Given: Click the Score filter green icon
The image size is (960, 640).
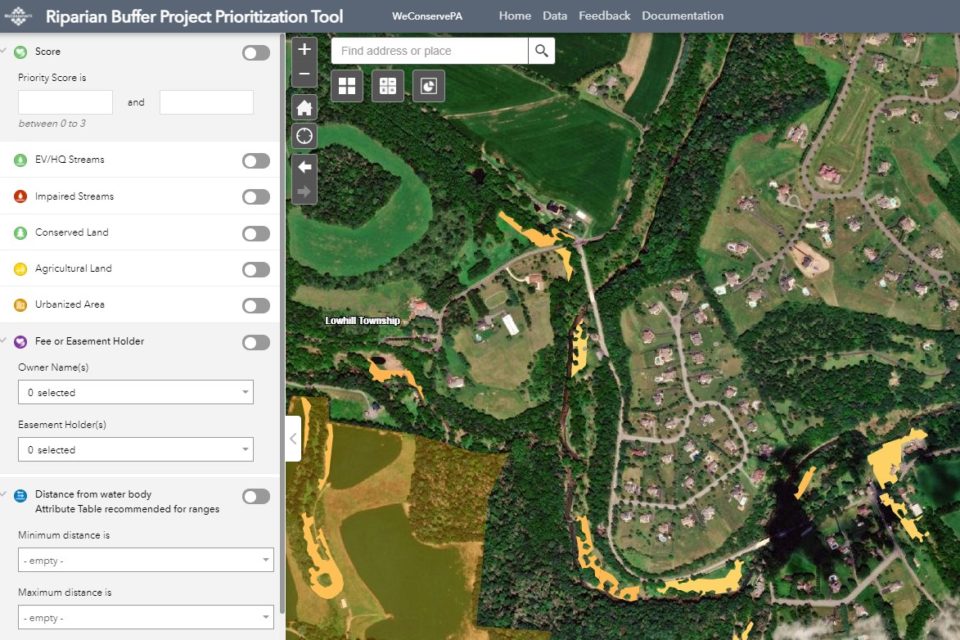Looking at the screenshot, I should click(x=20, y=52).
